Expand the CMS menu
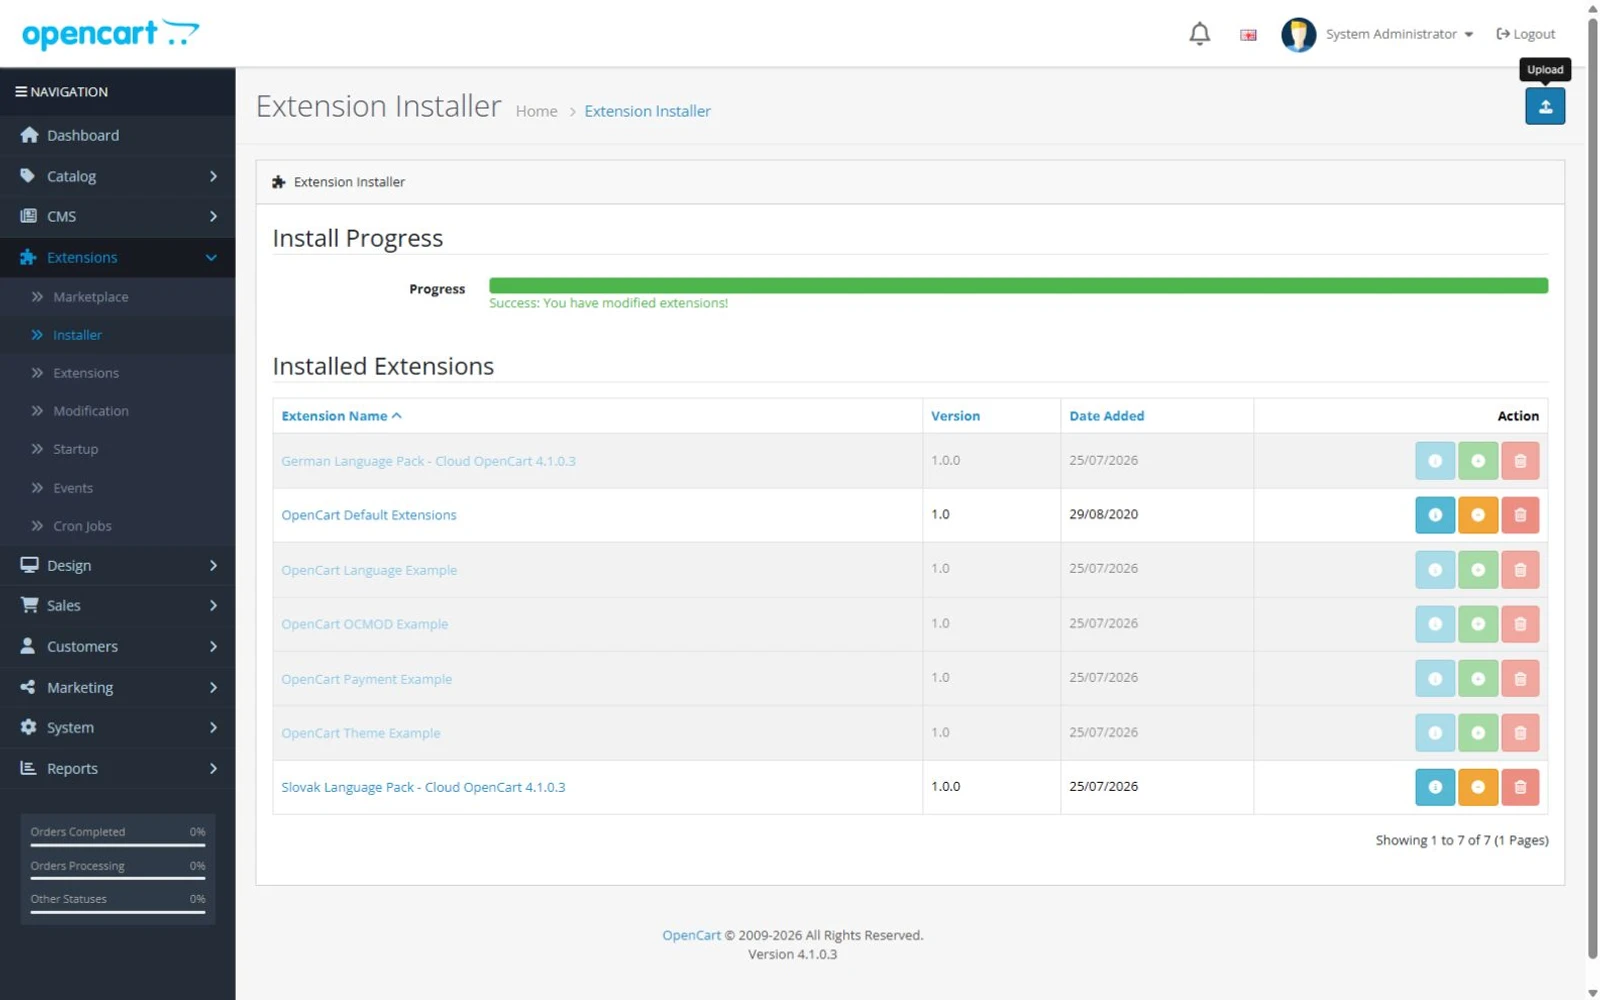Screen dimensions: 1600x1000 (117, 216)
